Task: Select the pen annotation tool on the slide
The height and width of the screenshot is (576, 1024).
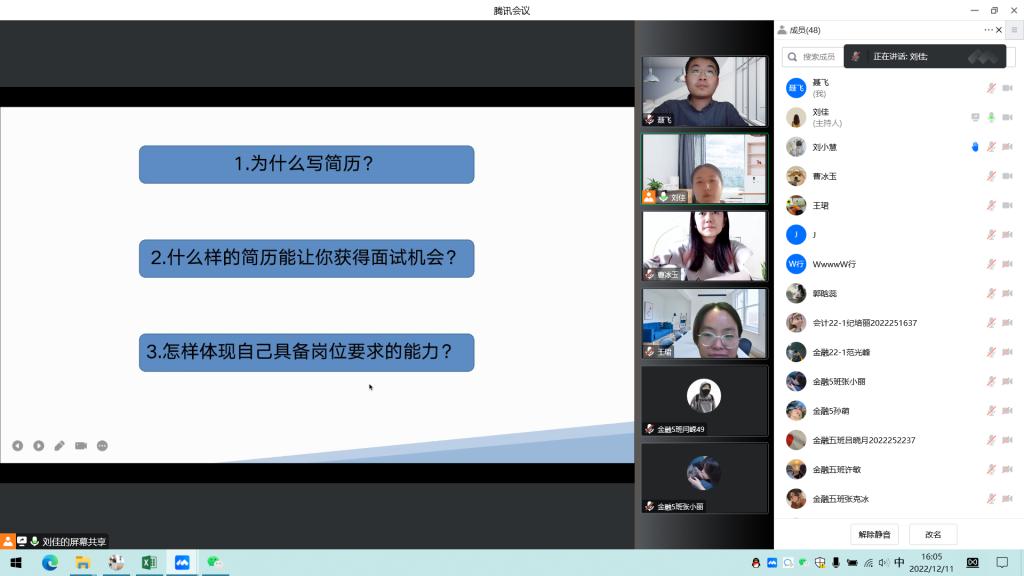Action: click(59, 445)
